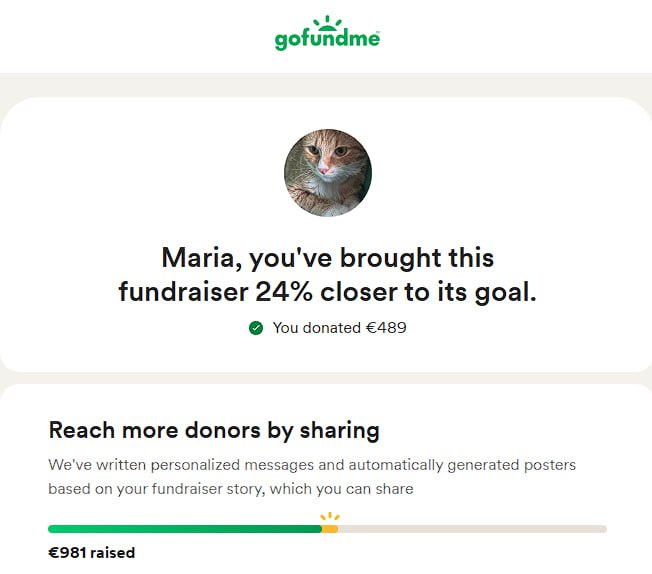Click 'Reach more donors by sharing' heading
This screenshot has height=574, width=652.
pyautogui.click(x=214, y=430)
